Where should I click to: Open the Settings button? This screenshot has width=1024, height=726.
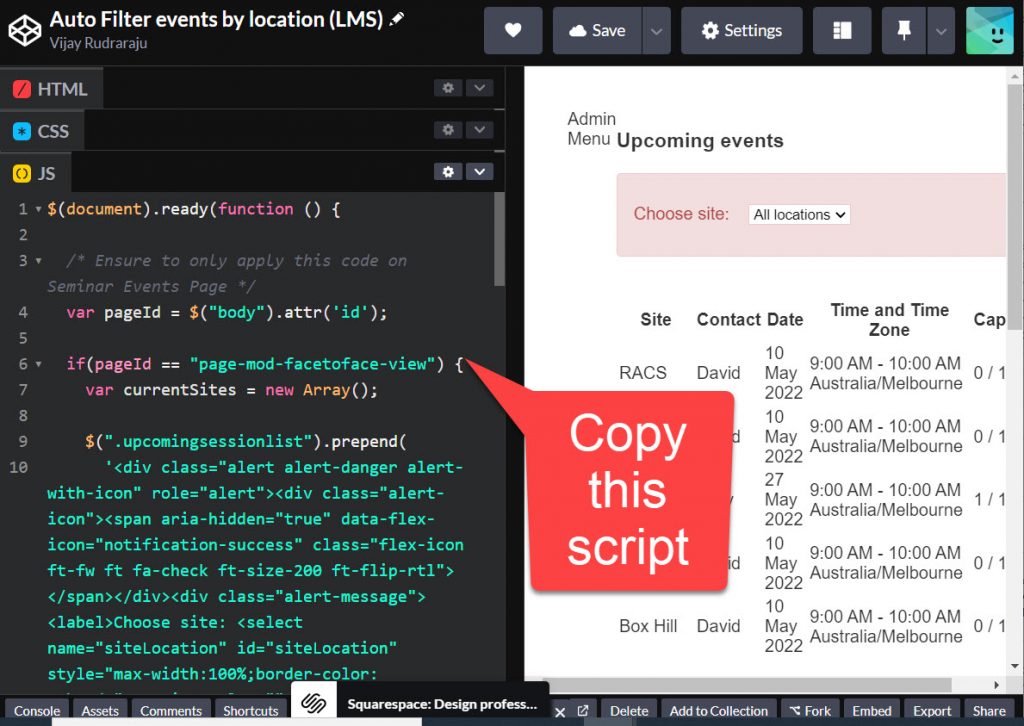[741, 31]
